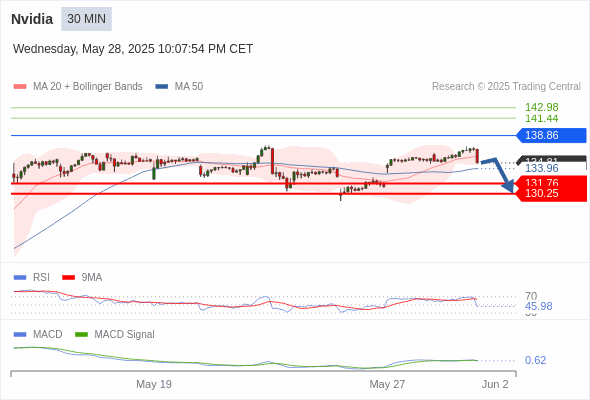Click the MACD legend blue swatch

pyautogui.click(x=20, y=334)
